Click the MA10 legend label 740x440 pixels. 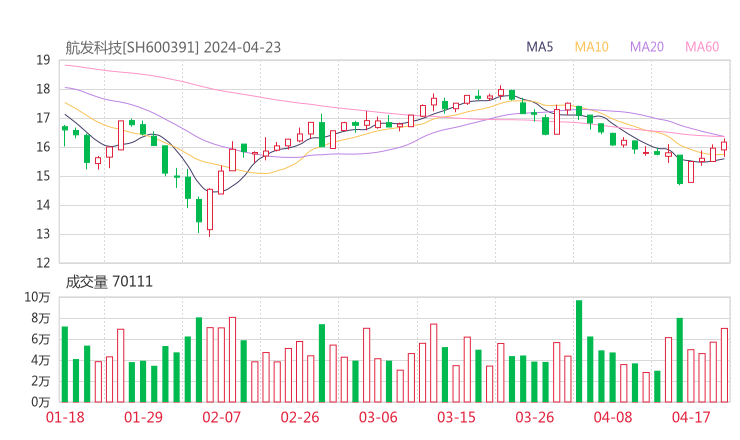[x=591, y=47]
